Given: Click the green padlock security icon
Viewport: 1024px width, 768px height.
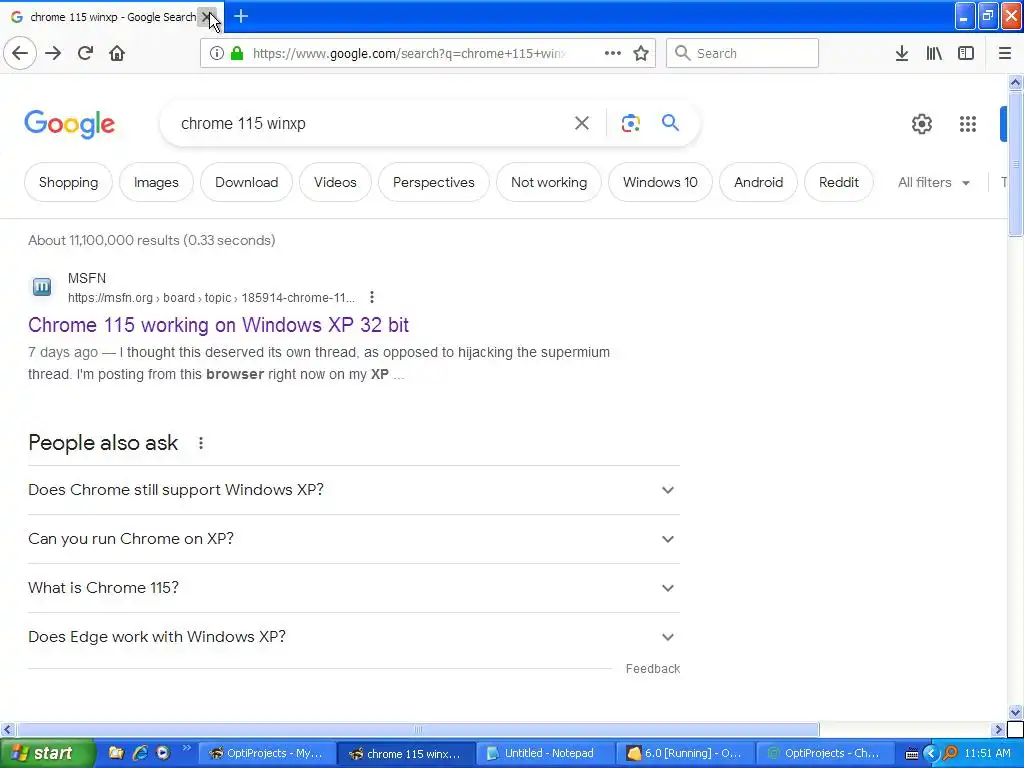Looking at the screenshot, I should [x=237, y=53].
